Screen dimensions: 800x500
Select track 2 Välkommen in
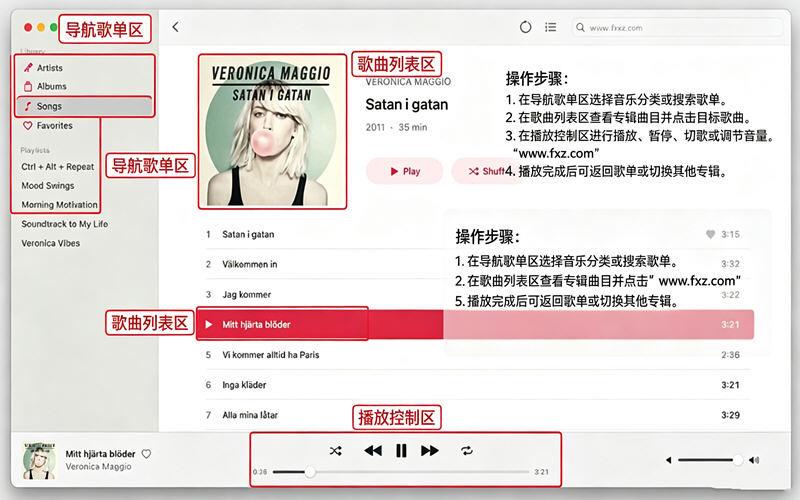[x=478, y=264]
